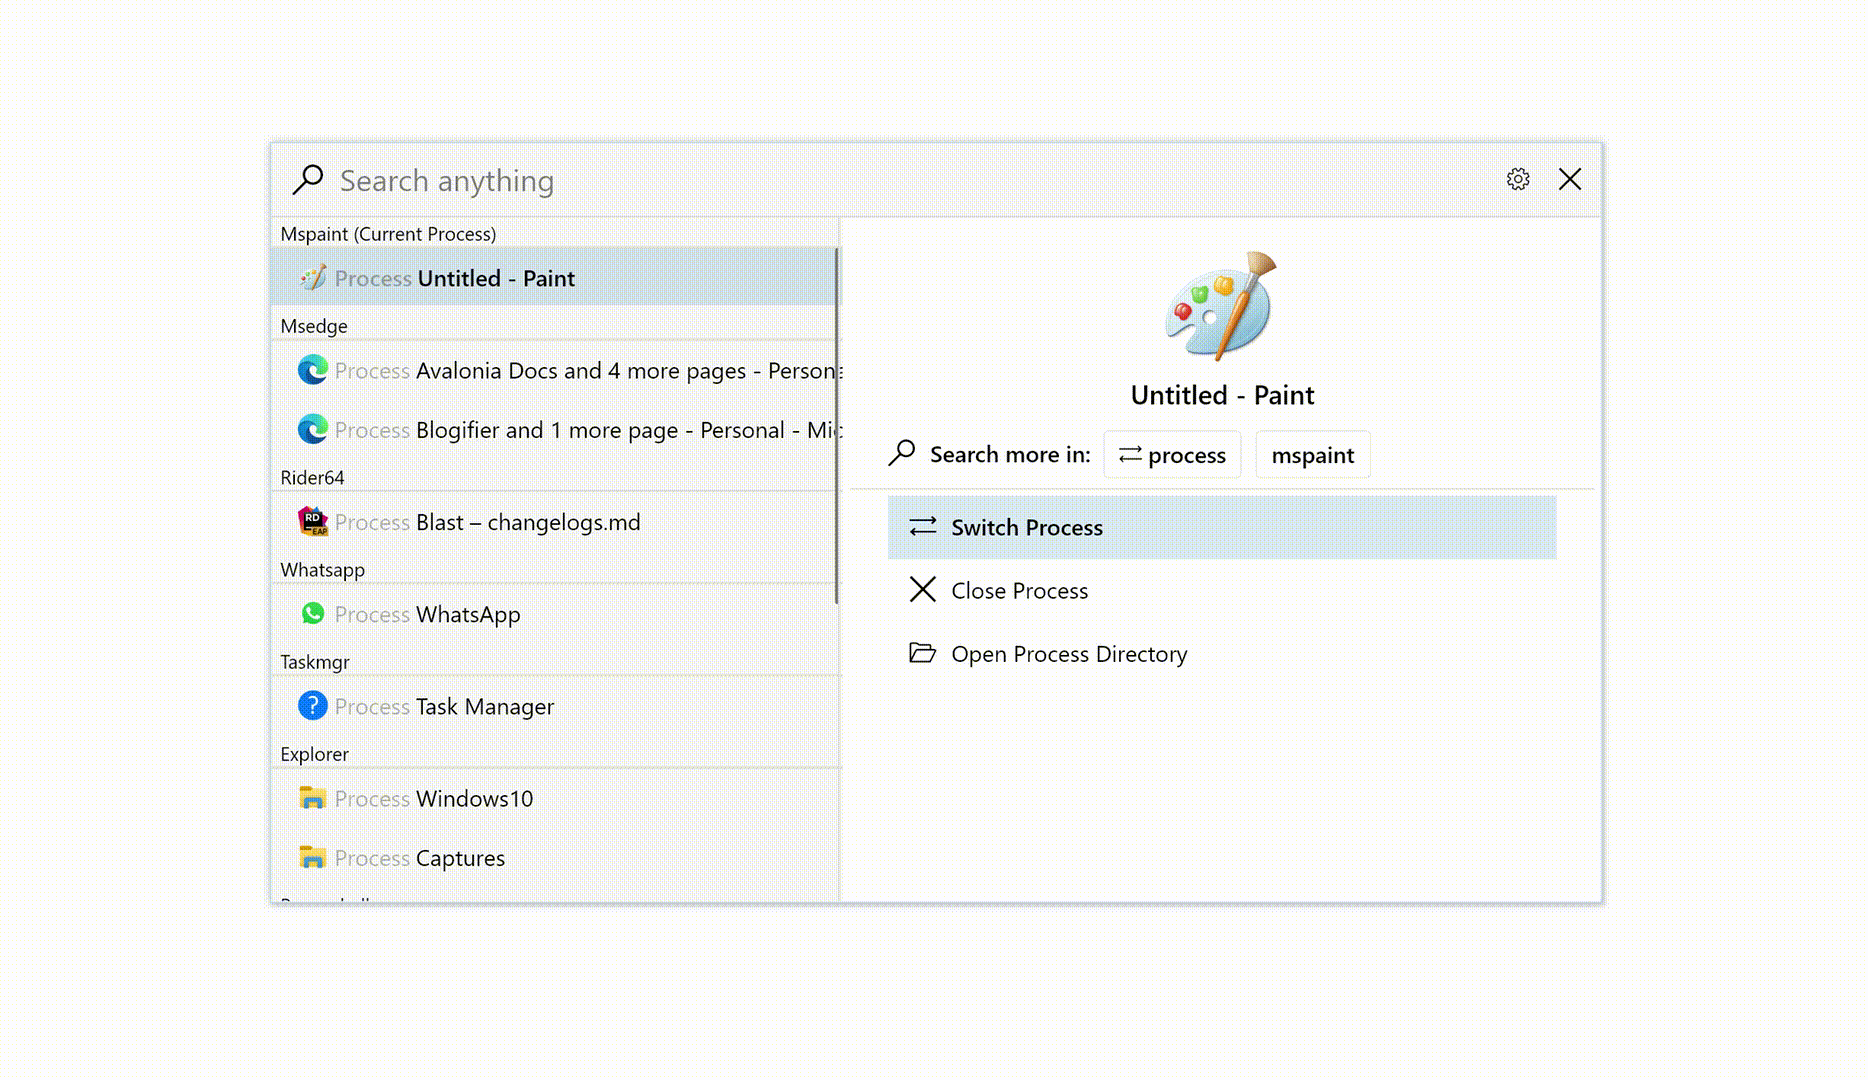Select Blast – changelogs.md process

point(555,522)
